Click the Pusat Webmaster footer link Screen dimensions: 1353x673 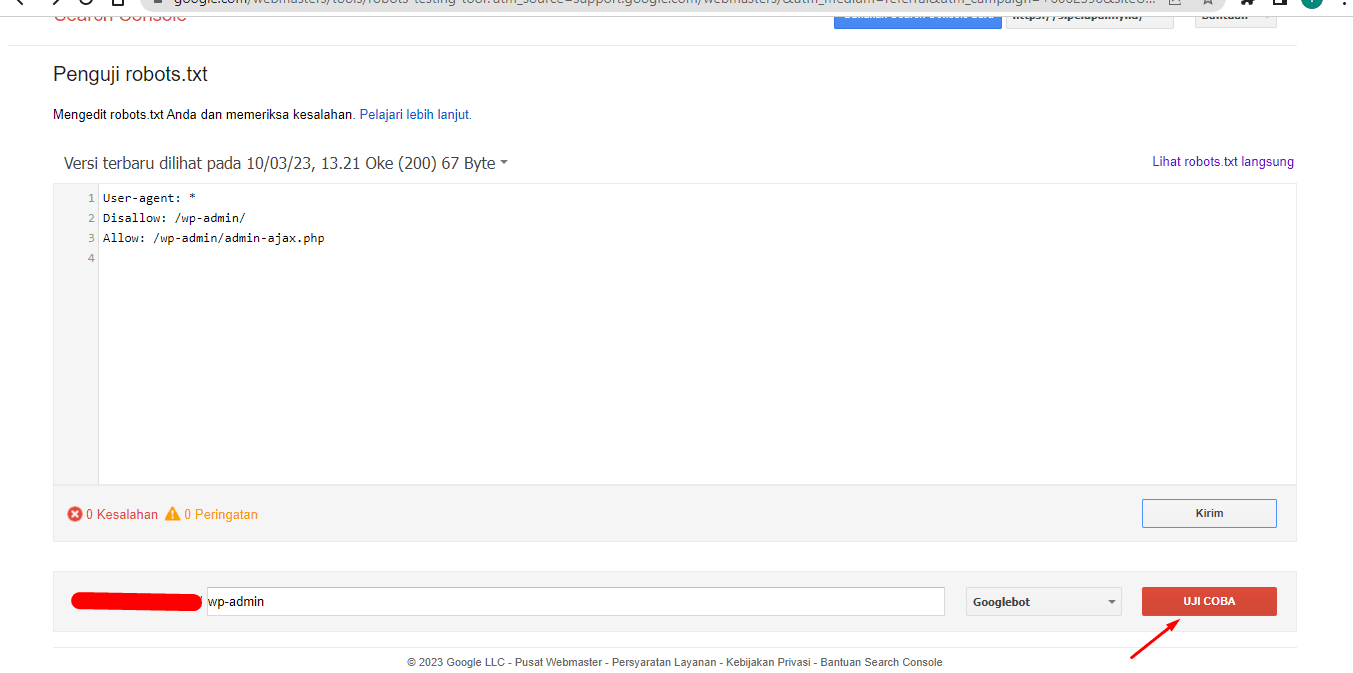(x=558, y=662)
